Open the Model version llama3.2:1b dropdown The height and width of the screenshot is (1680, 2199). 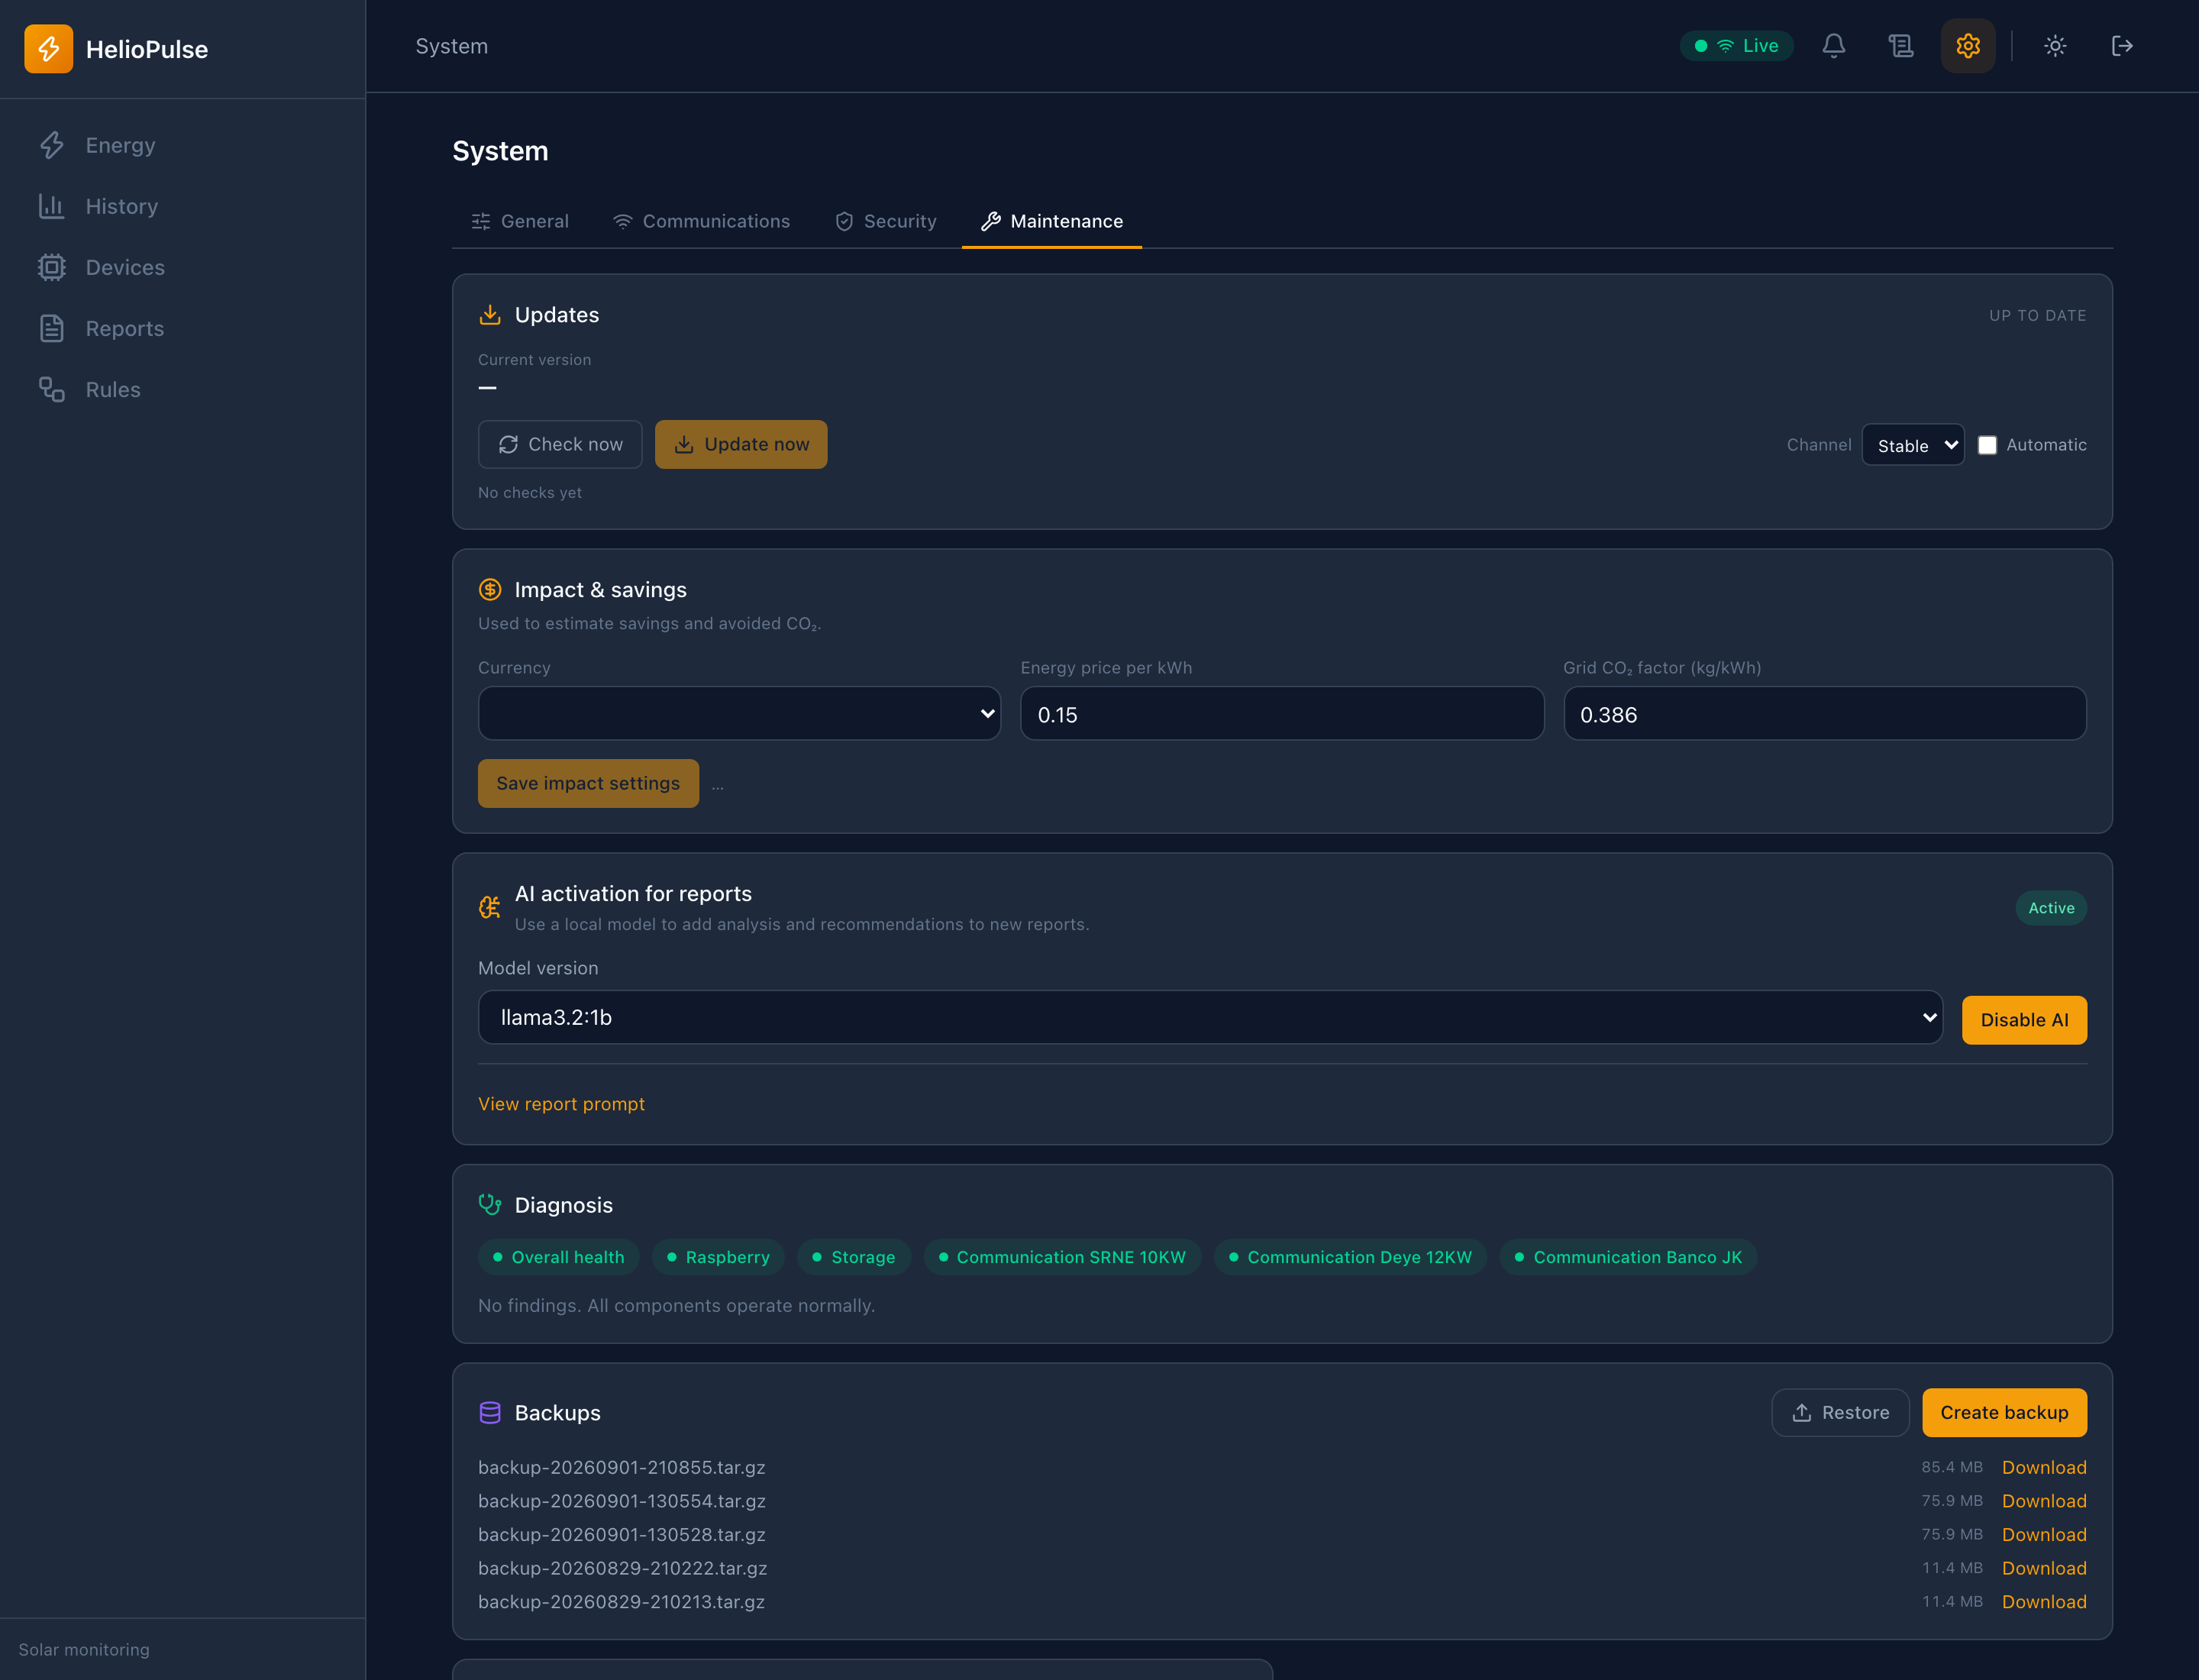click(1210, 1018)
